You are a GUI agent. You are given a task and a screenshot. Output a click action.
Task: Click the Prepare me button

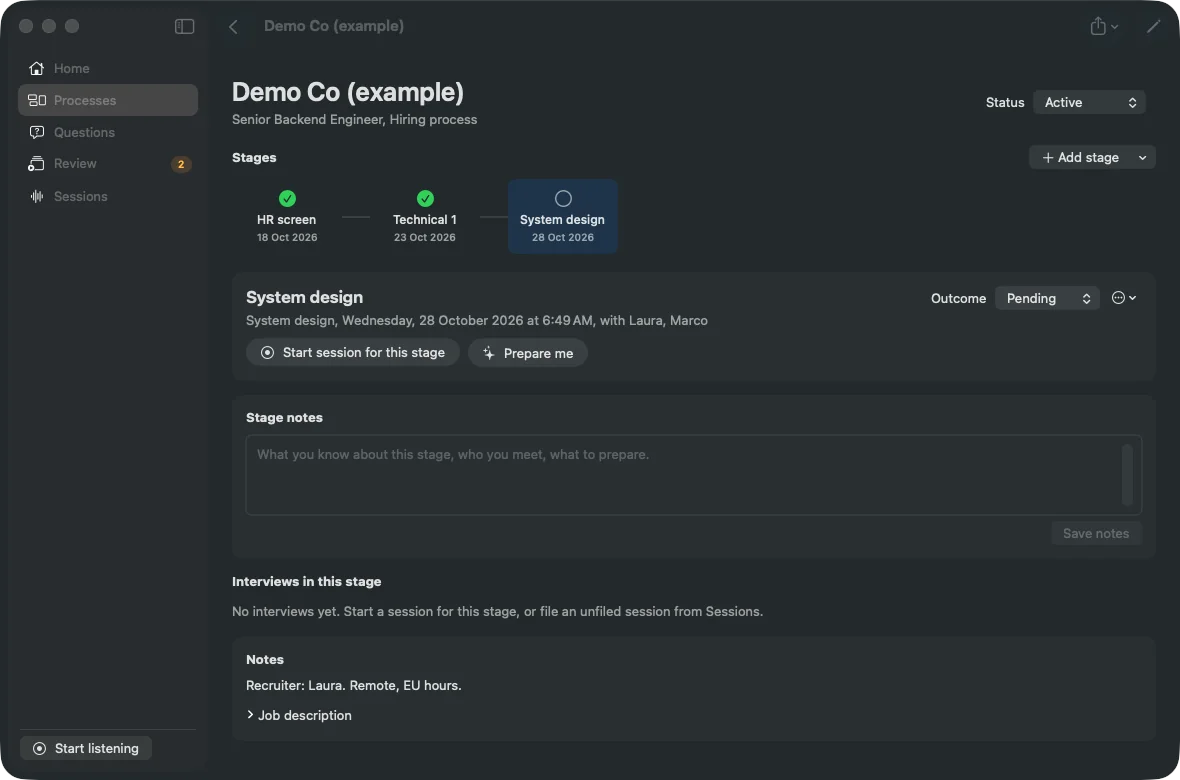[528, 353]
